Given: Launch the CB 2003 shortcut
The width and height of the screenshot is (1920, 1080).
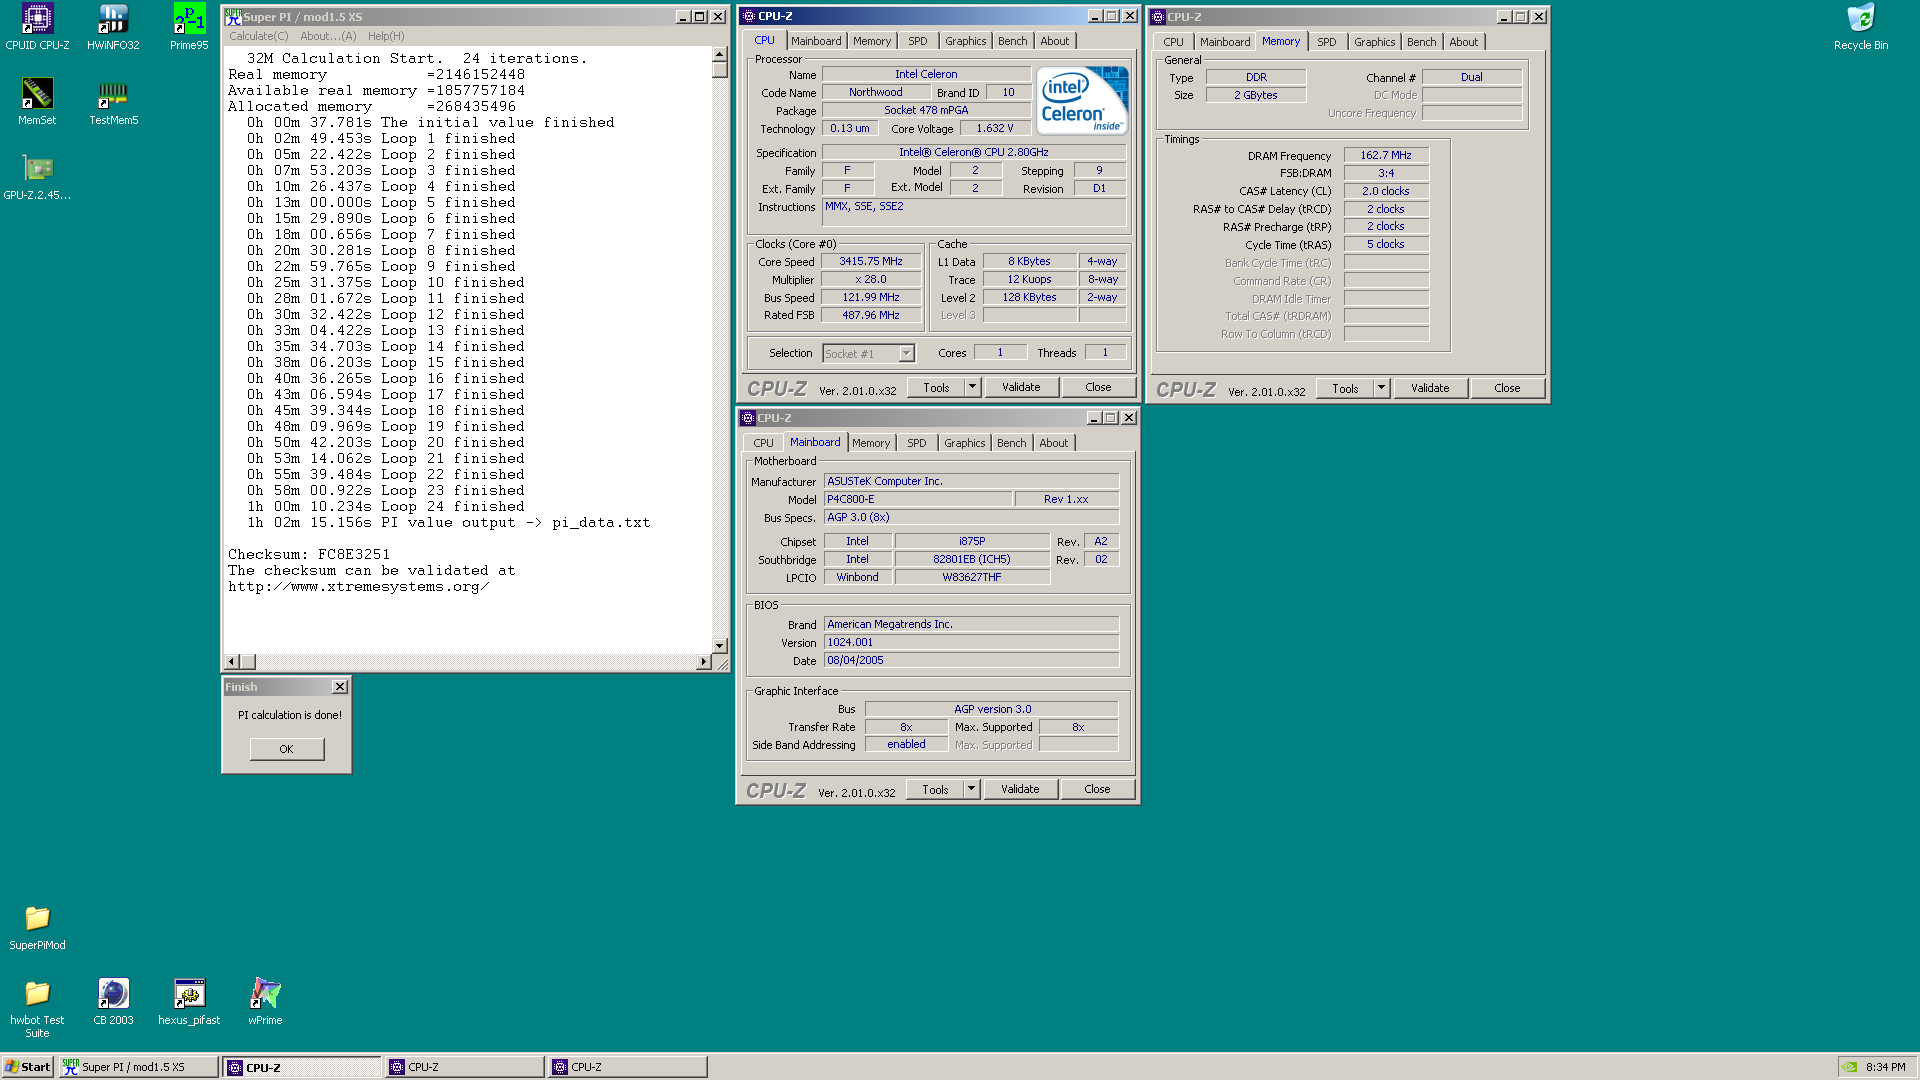Looking at the screenshot, I should pyautogui.click(x=113, y=1002).
